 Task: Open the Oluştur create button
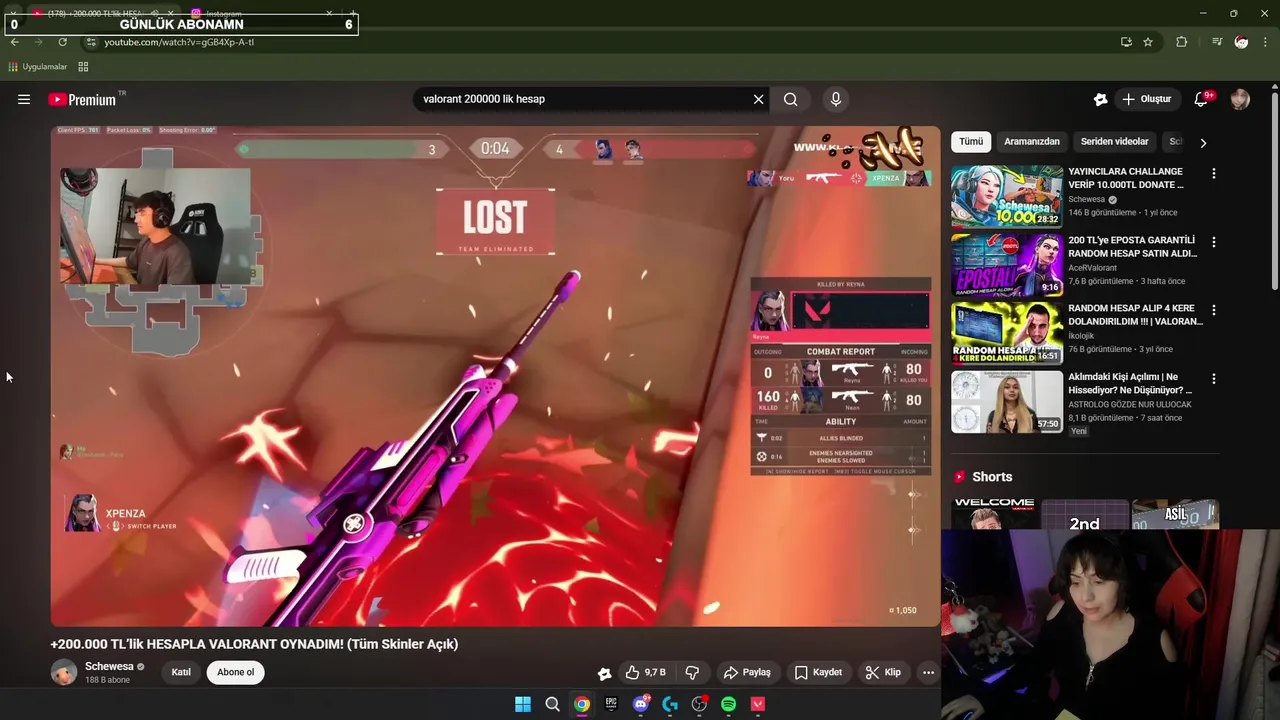coord(1147,99)
